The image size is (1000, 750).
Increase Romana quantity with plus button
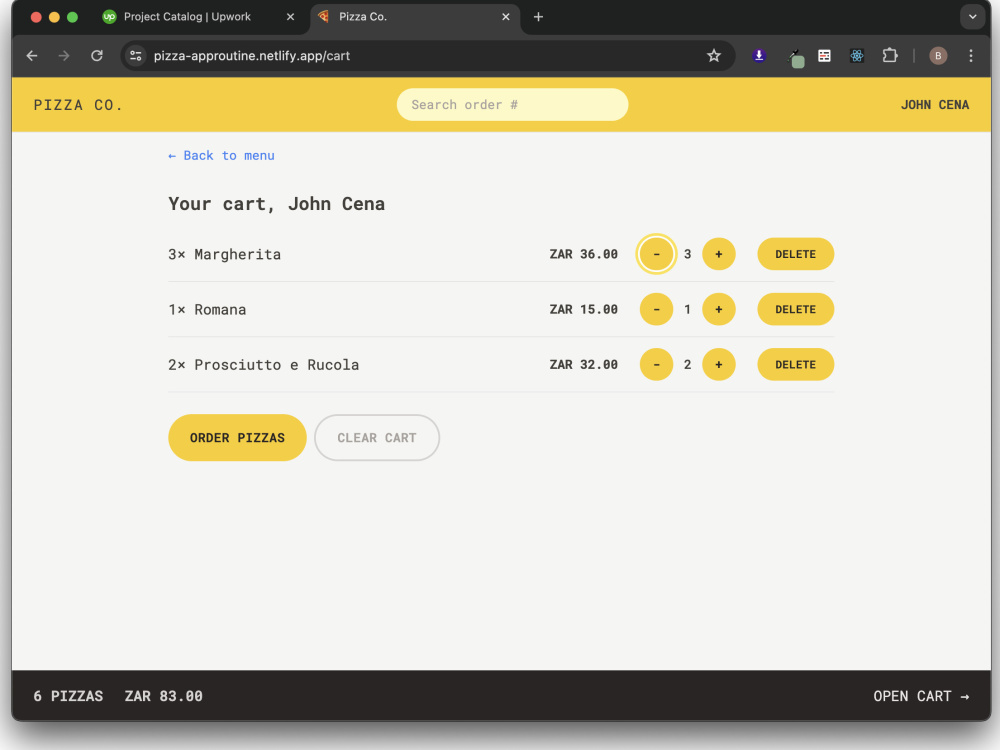coord(719,309)
